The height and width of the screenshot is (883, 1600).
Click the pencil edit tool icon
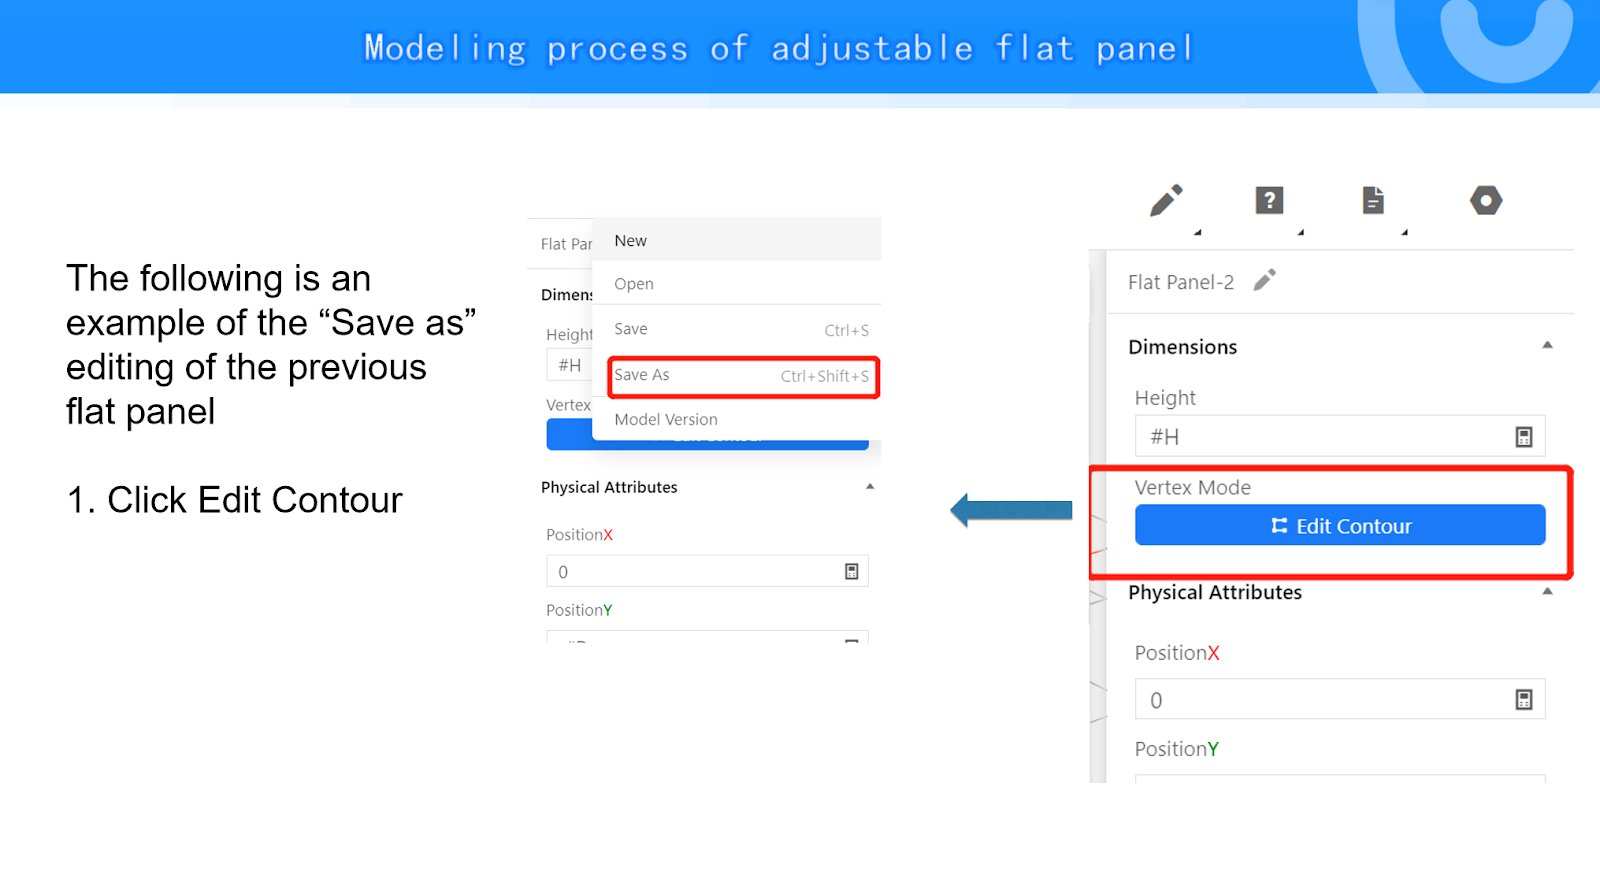point(1166,200)
